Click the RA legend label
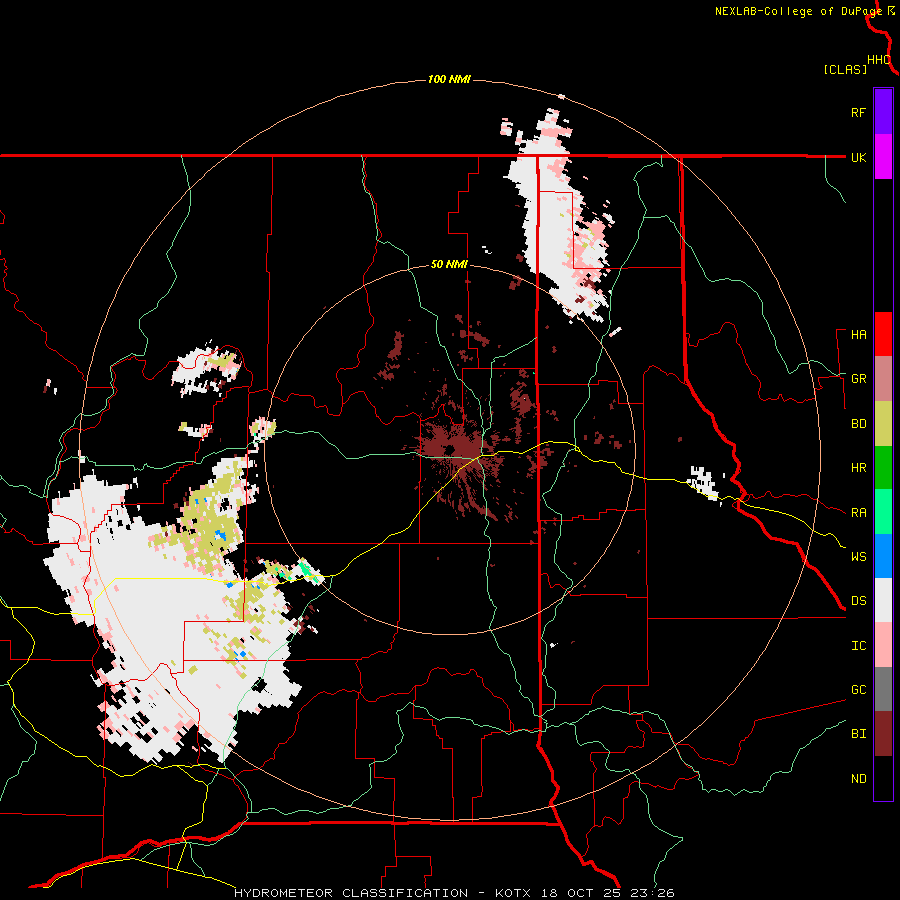This screenshot has width=900, height=900. pos(858,513)
